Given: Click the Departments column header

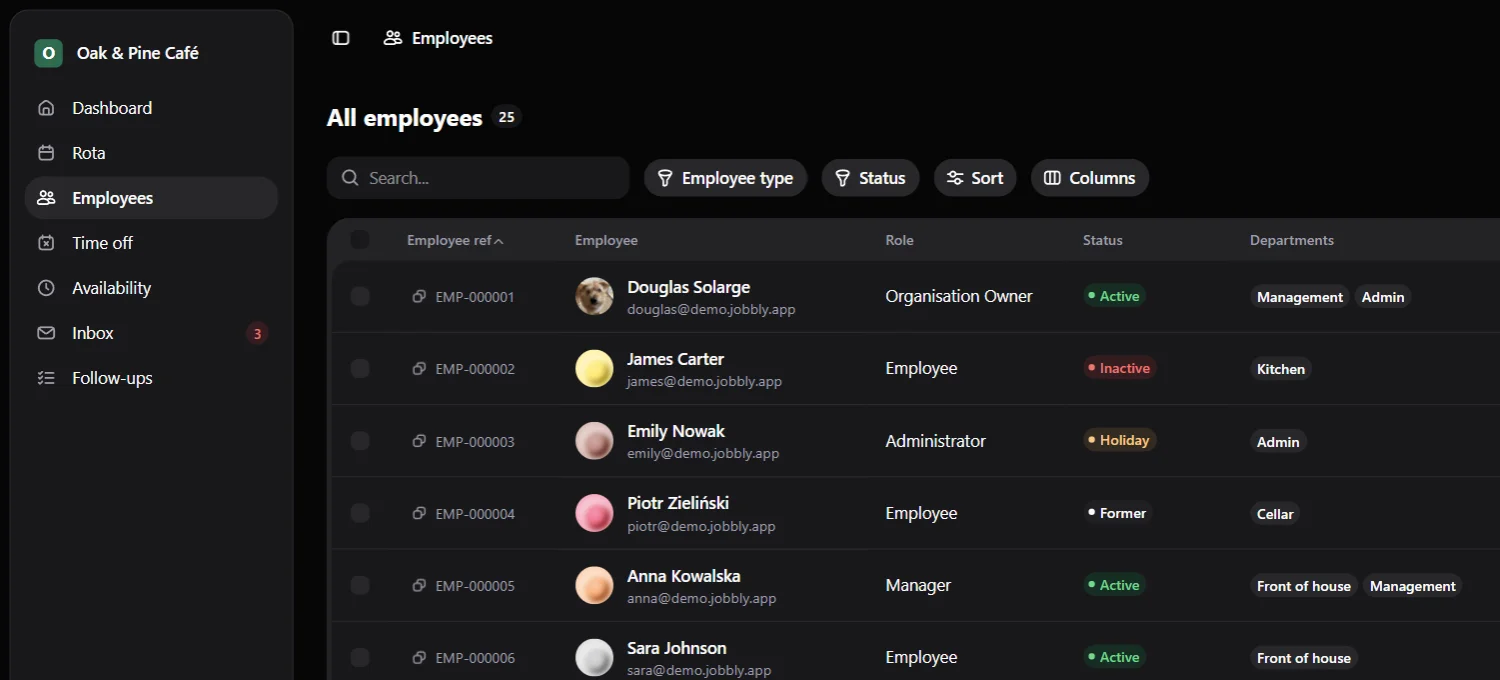Looking at the screenshot, I should pos(1292,240).
